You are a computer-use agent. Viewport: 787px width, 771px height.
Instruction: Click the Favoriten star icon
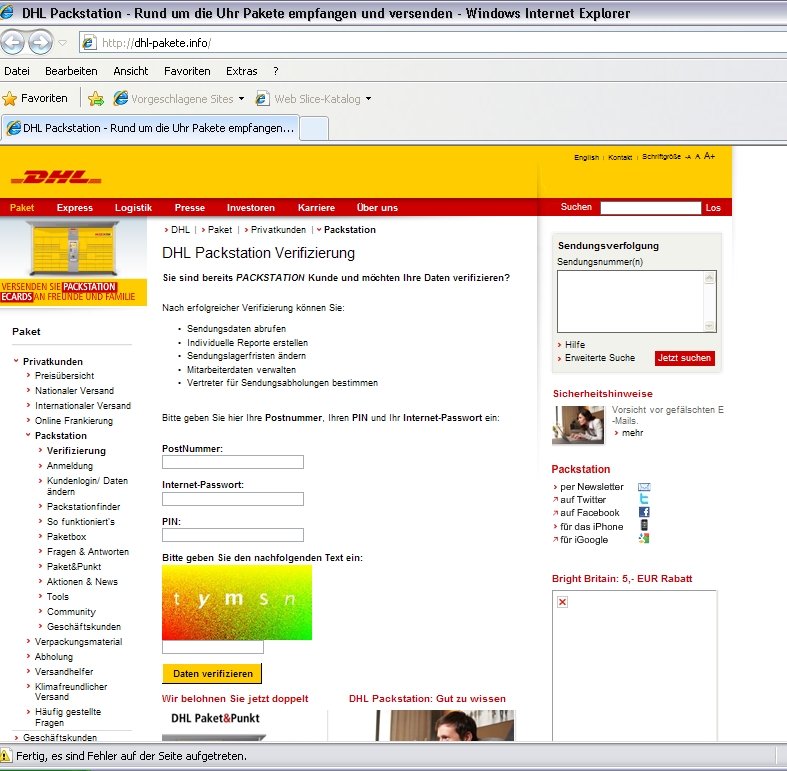point(10,98)
